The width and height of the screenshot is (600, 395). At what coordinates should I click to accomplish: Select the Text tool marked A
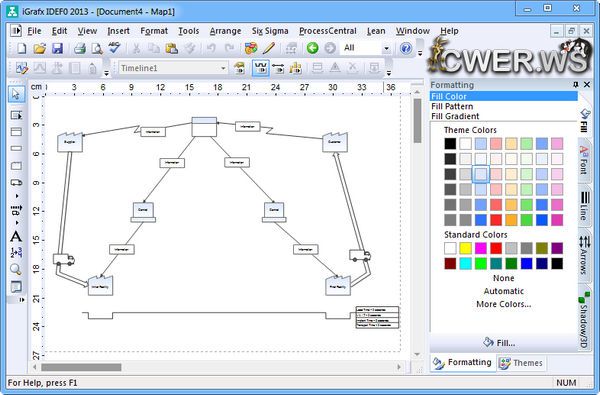point(16,237)
